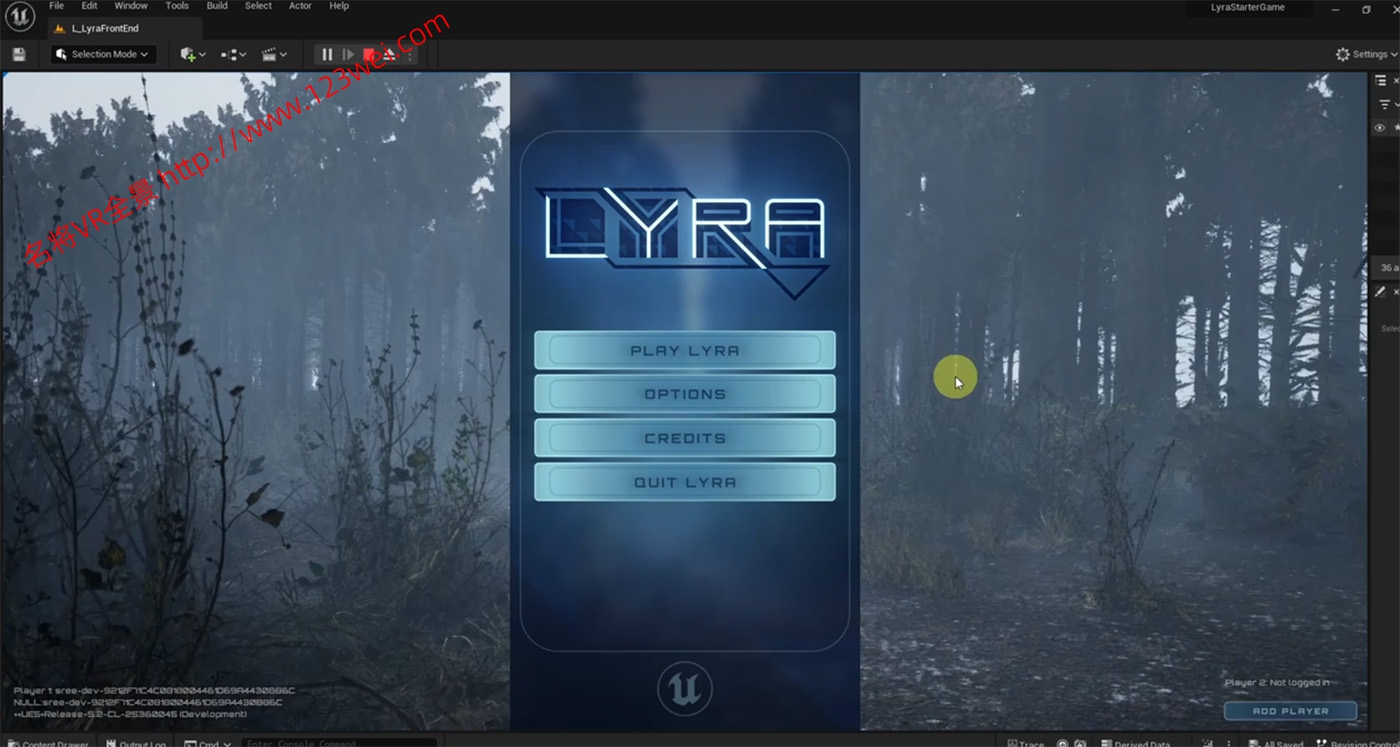Open the Derived Data status bar icon
1400x747 pixels.
(x=1135, y=743)
